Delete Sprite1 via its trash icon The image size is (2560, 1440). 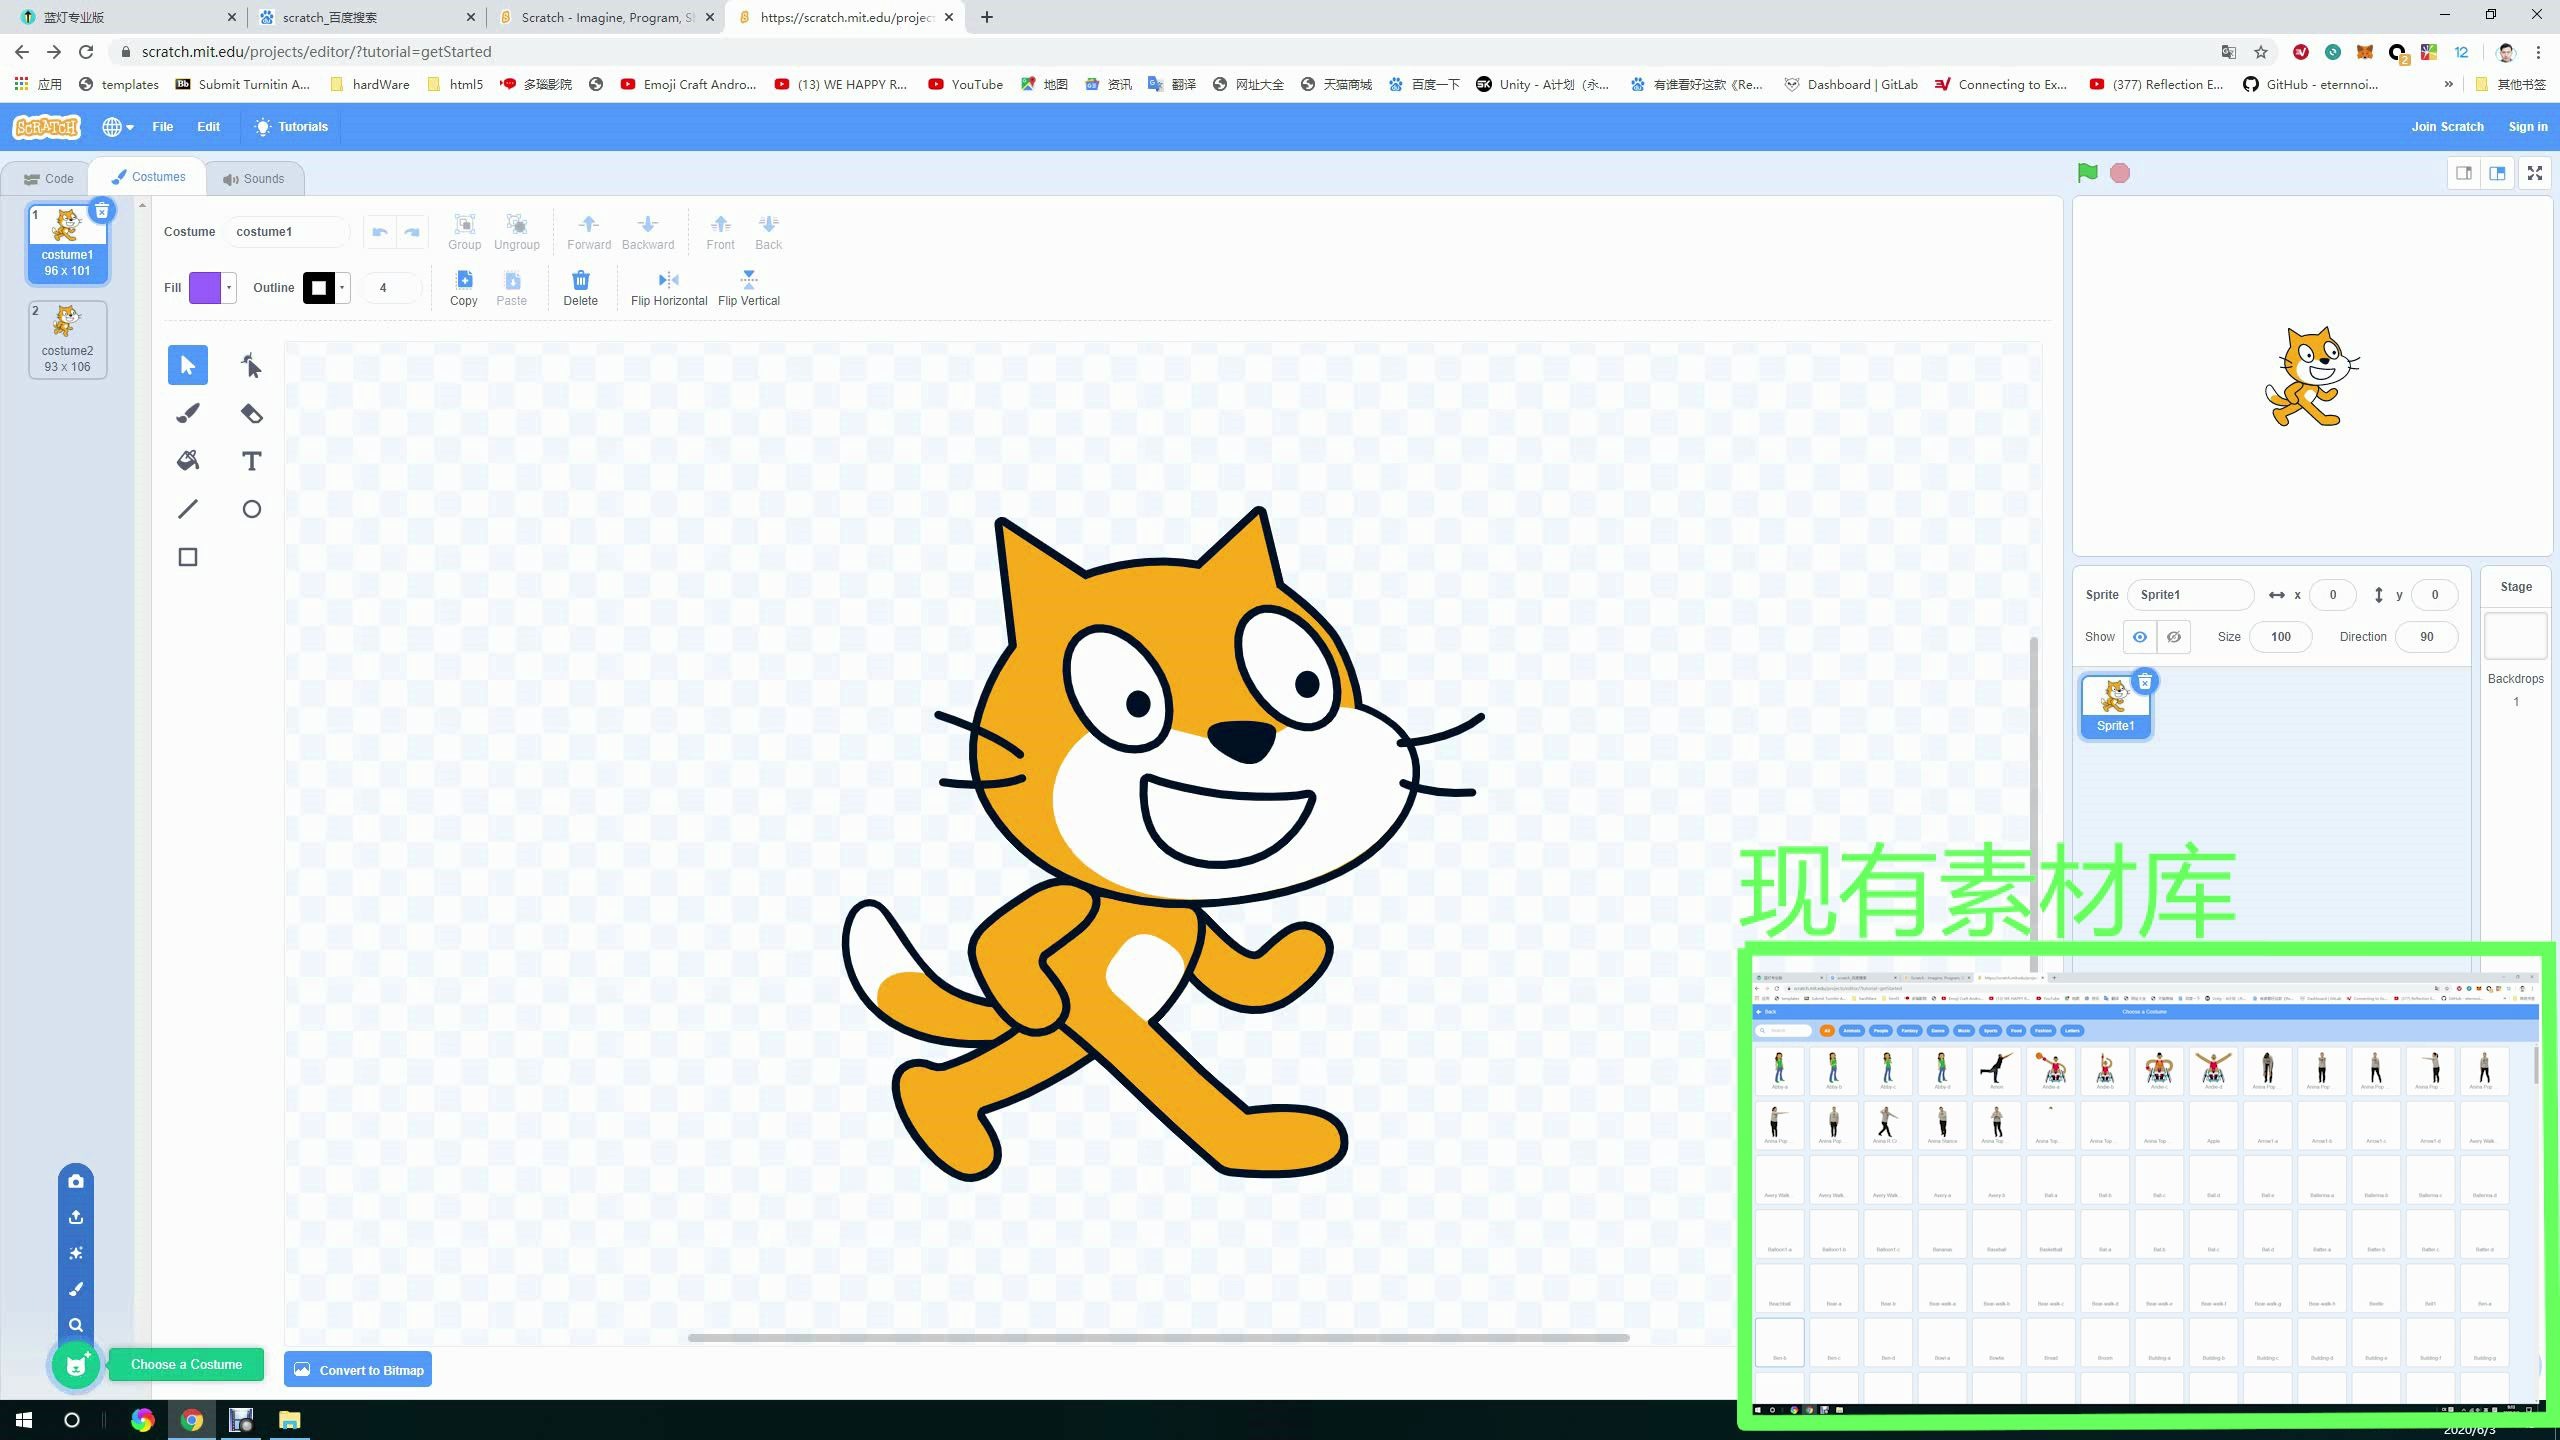pos(2144,682)
